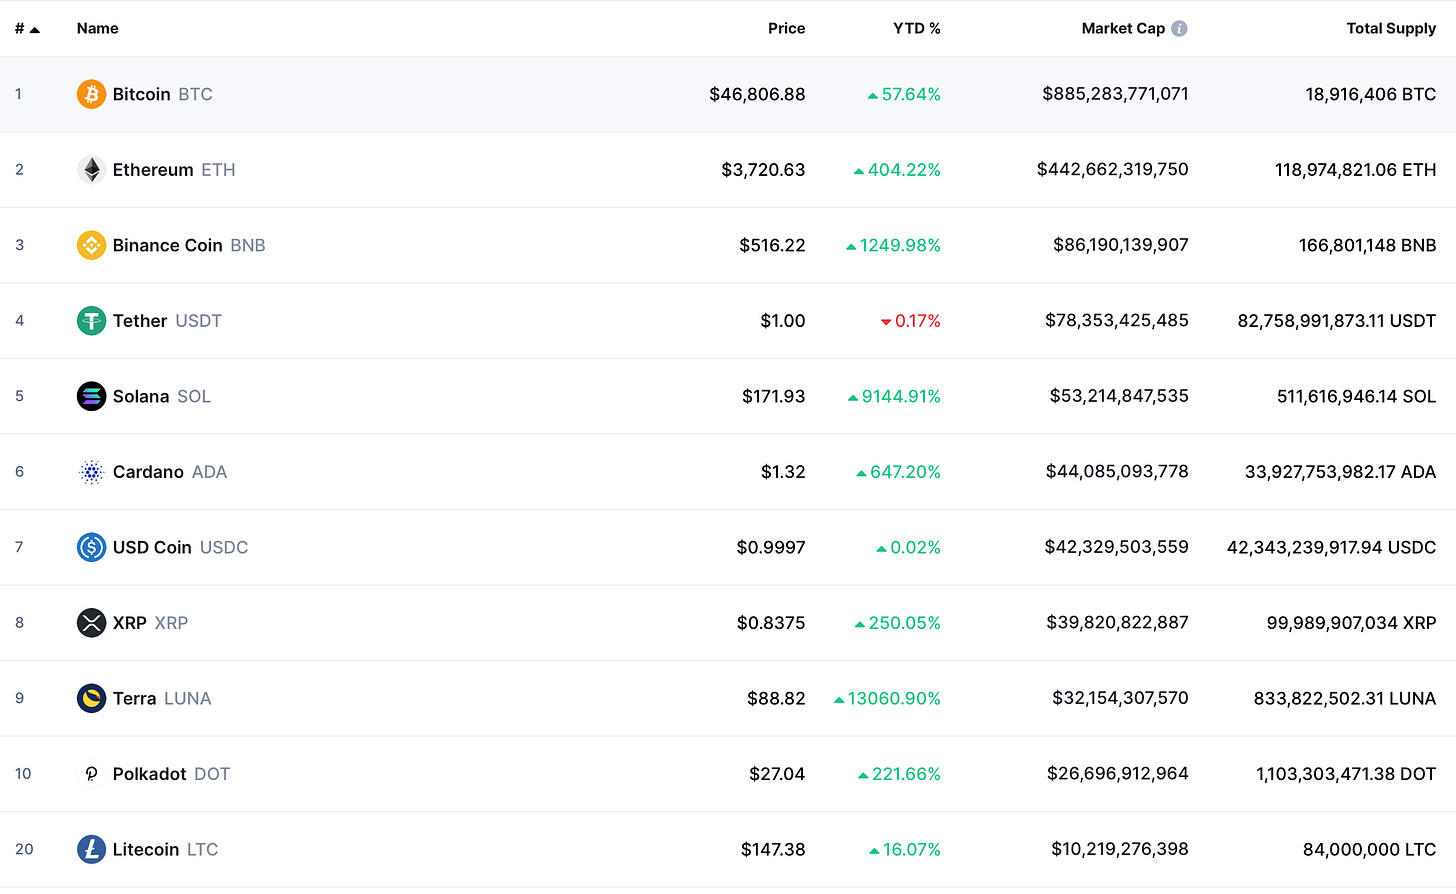The height and width of the screenshot is (894, 1456).
Task: Click the Ethereum logo icon
Action: (x=91, y=170)
